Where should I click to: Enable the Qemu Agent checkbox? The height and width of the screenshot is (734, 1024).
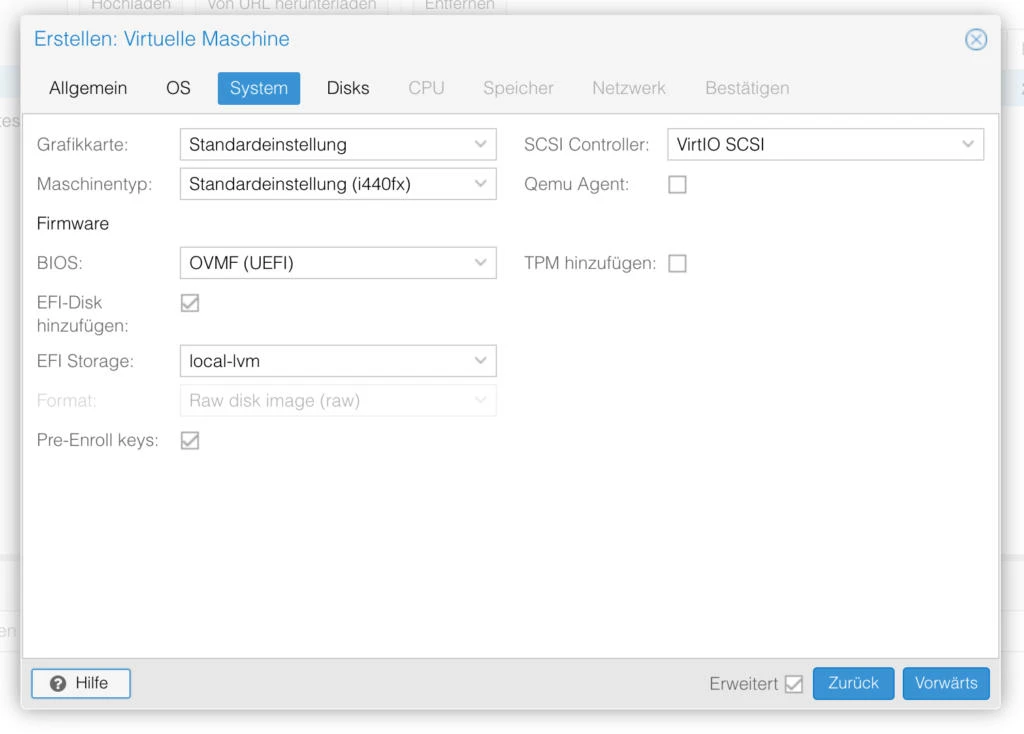[x=677, y=184]
